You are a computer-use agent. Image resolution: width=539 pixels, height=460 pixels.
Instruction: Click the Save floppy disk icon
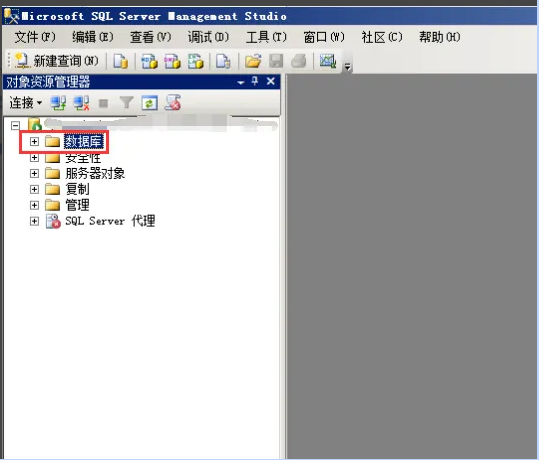276,61
